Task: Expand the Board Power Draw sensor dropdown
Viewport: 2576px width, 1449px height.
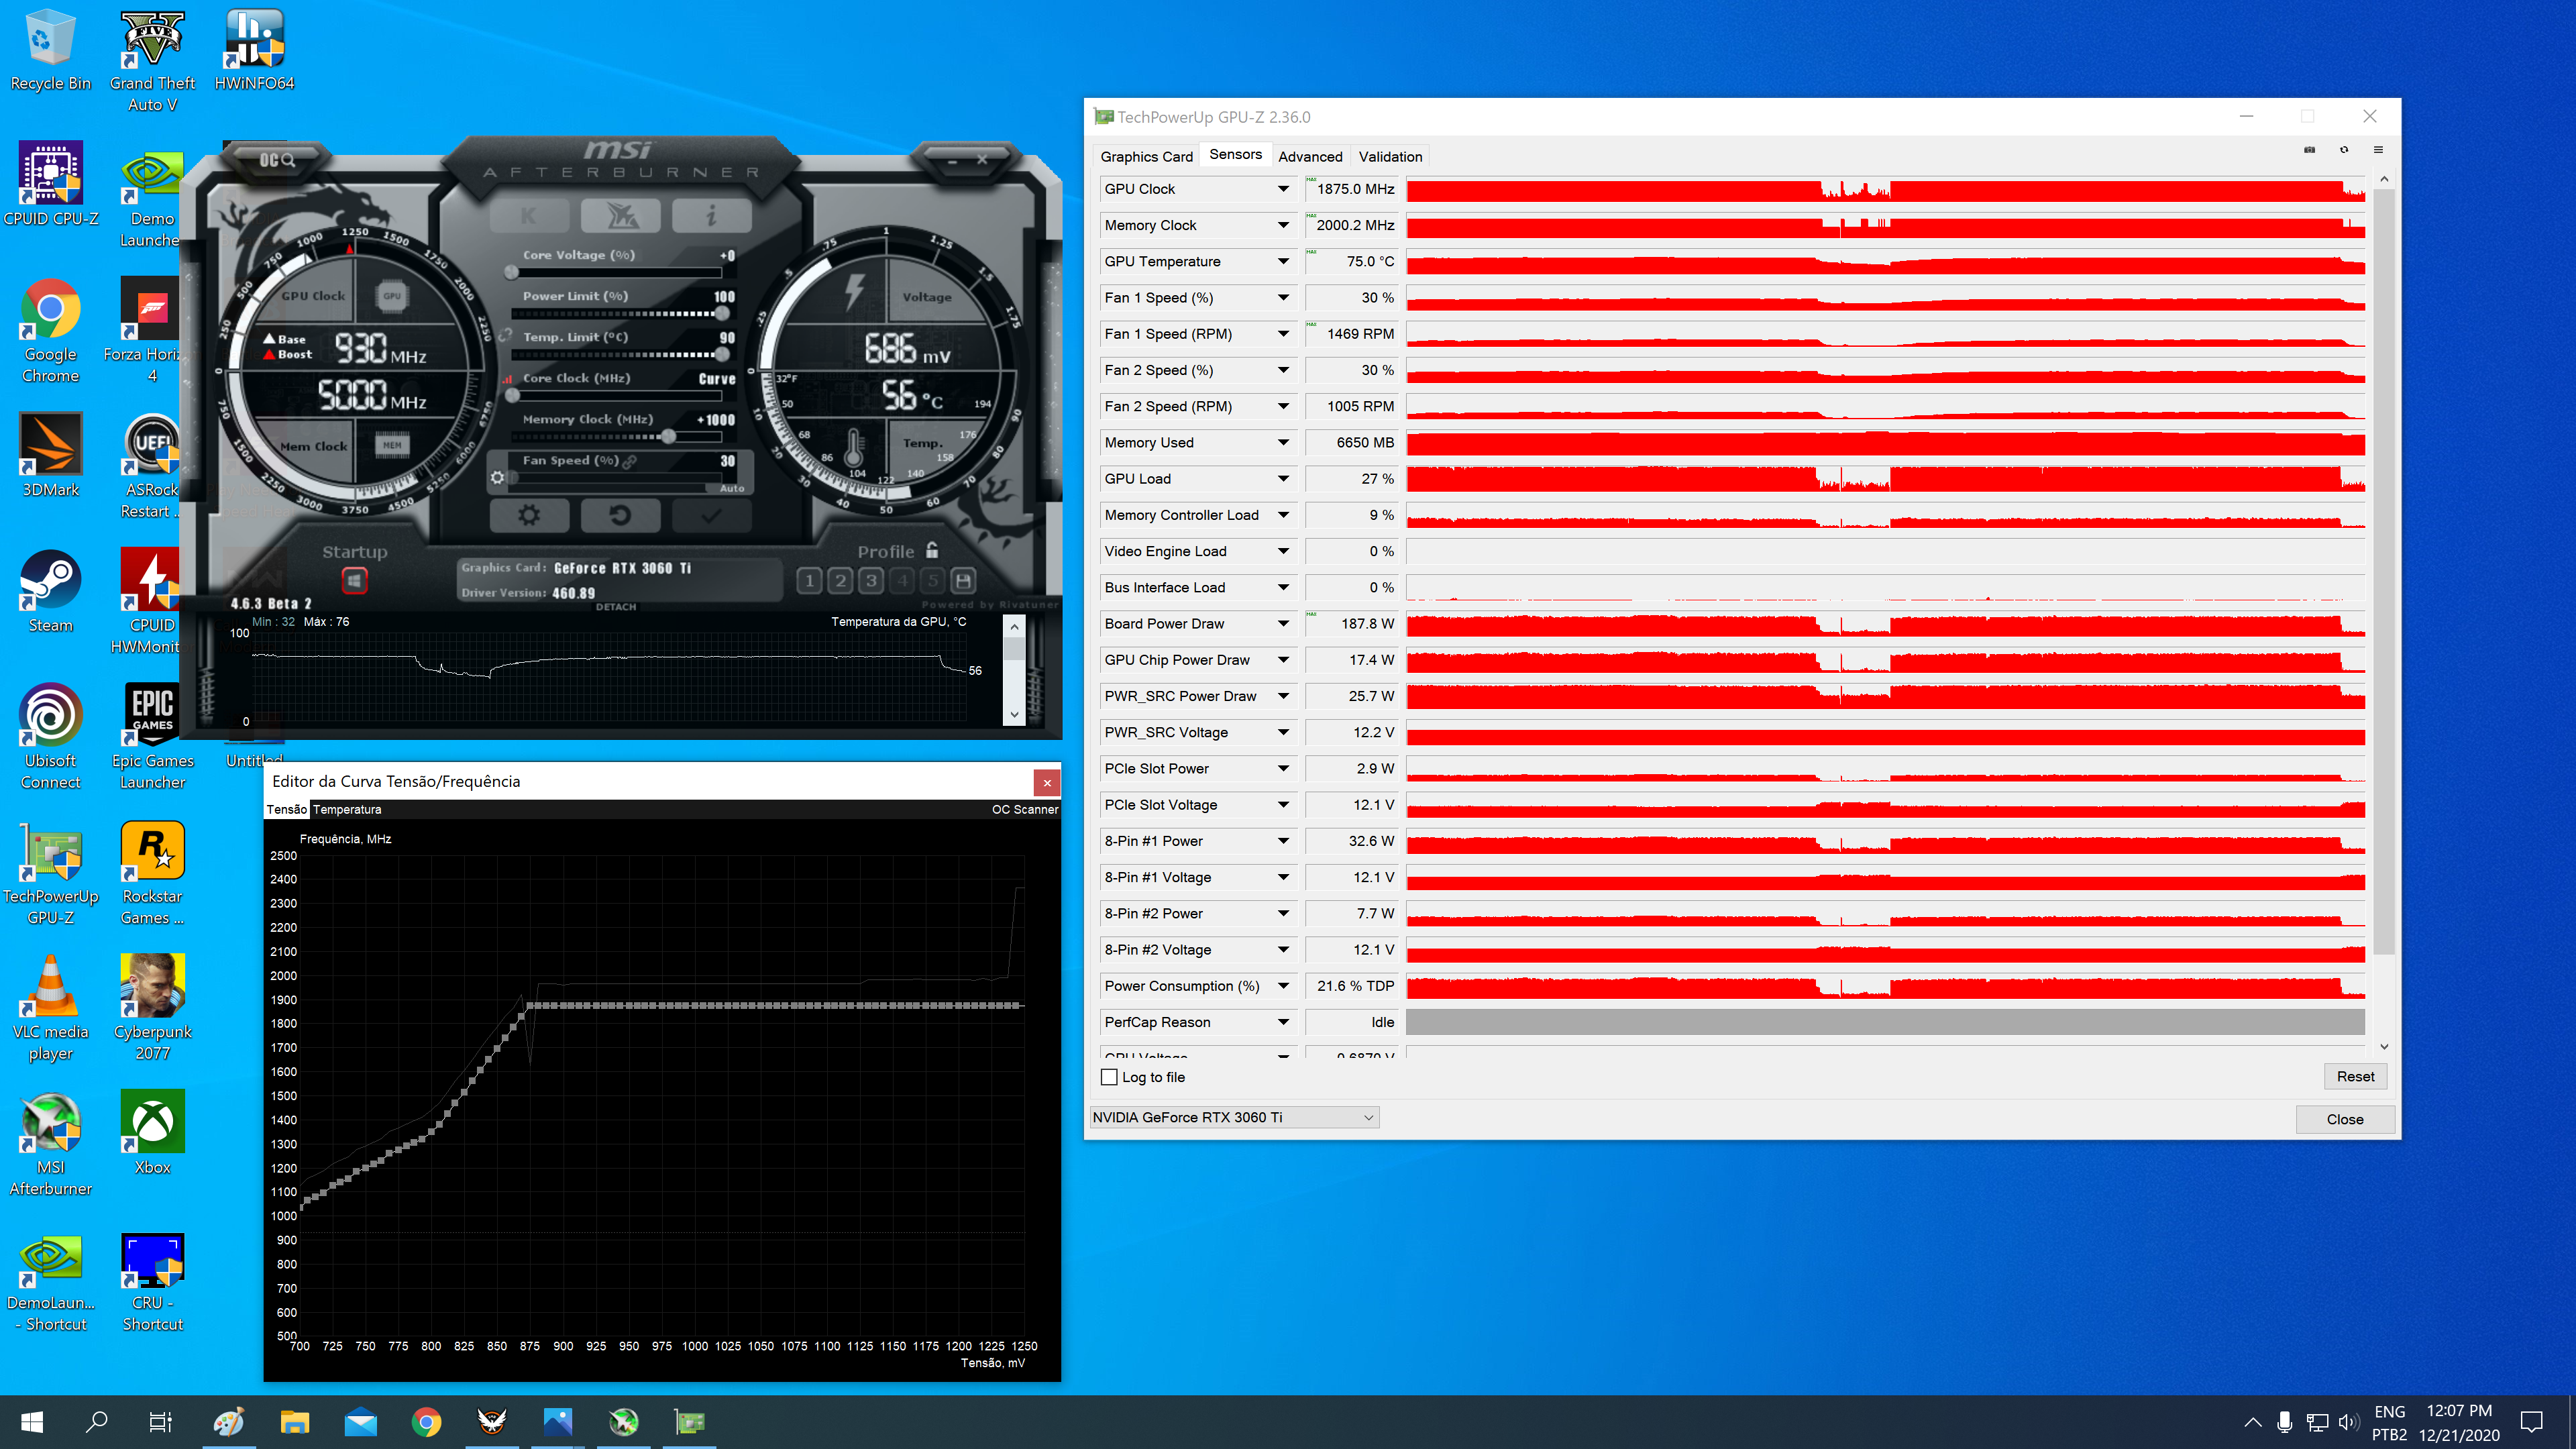Action: [x=1283, y=623]
